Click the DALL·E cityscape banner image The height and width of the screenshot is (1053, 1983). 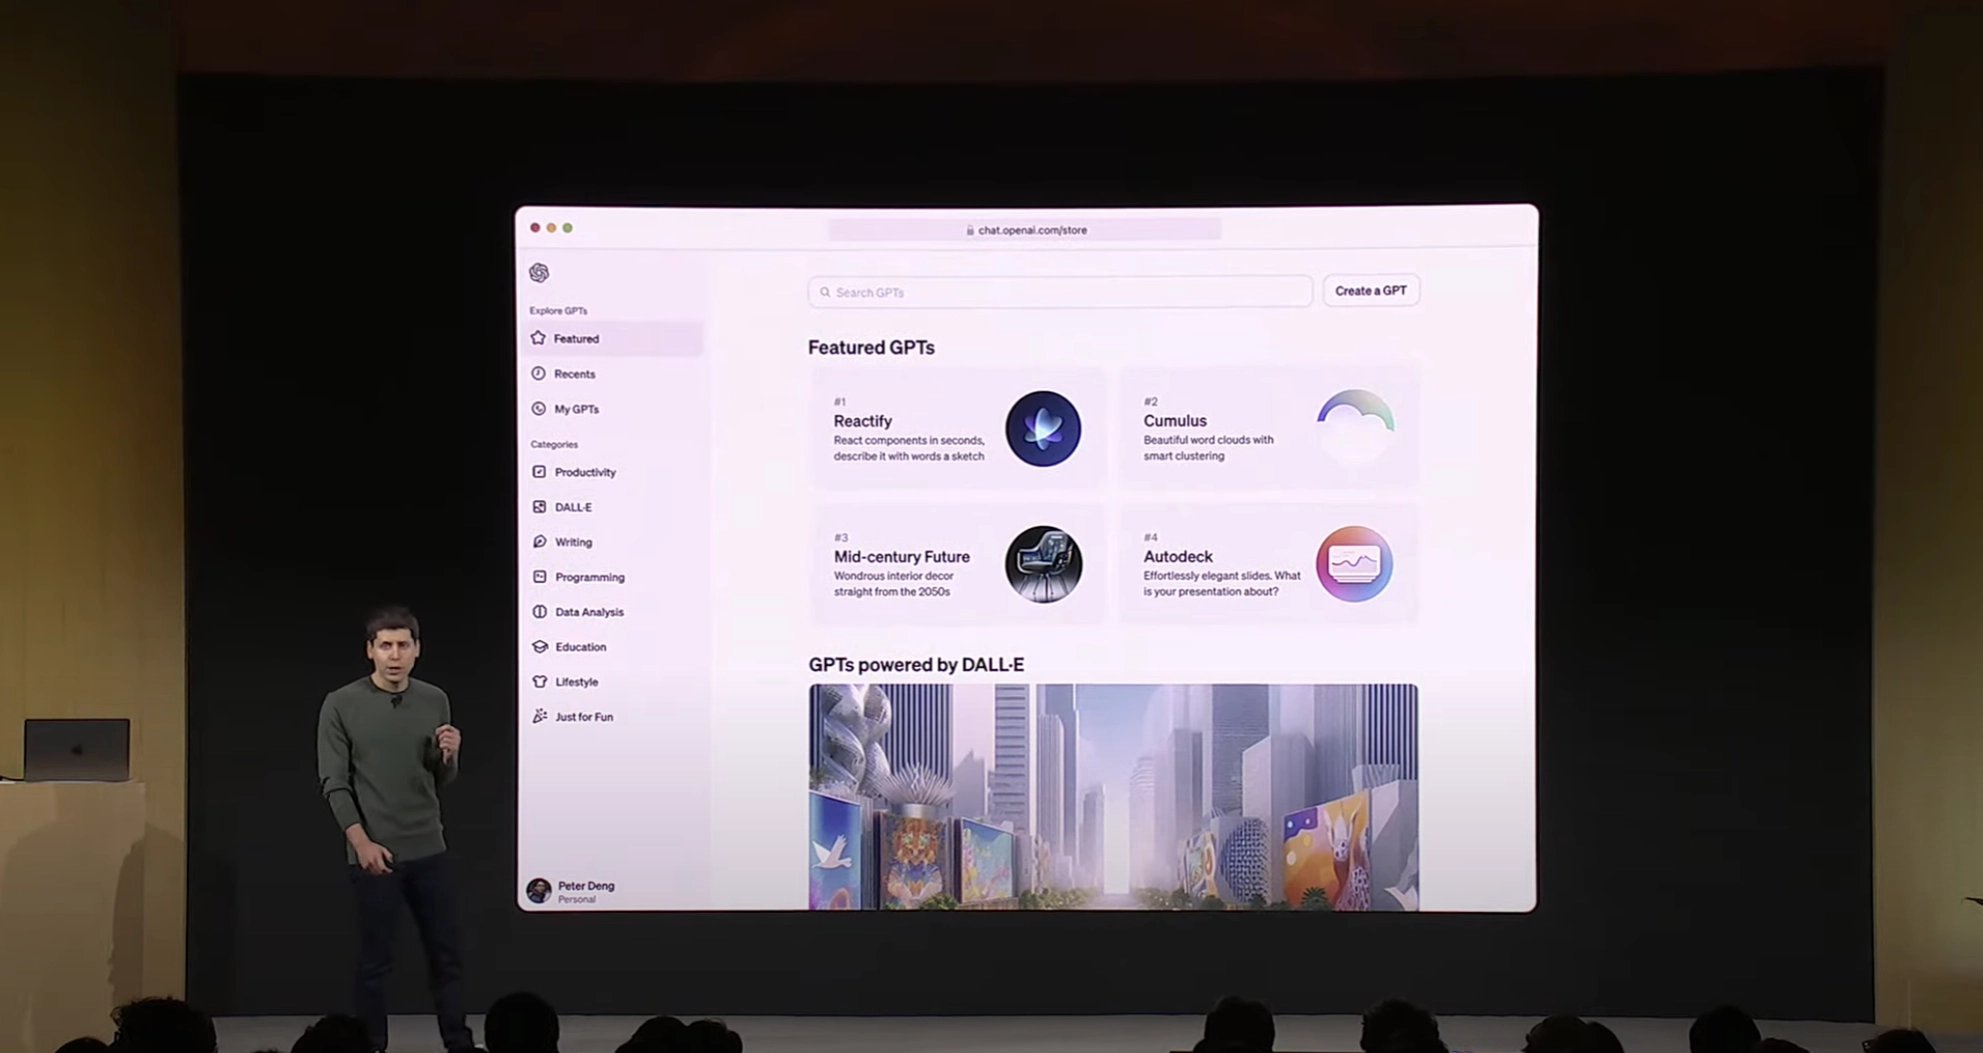[1113, 797]
